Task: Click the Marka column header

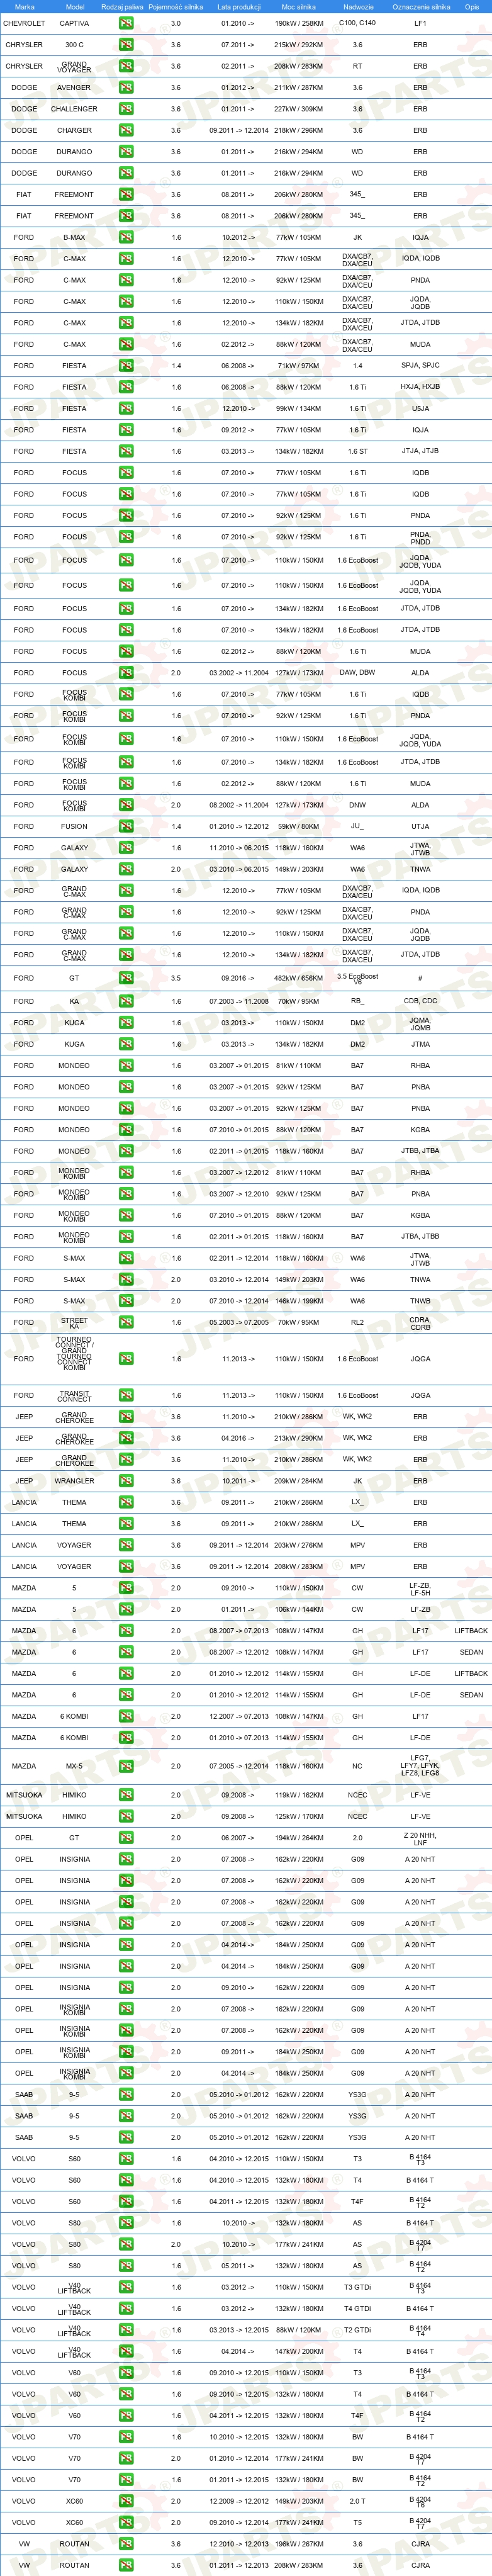Action: click(x=24, y=7)
